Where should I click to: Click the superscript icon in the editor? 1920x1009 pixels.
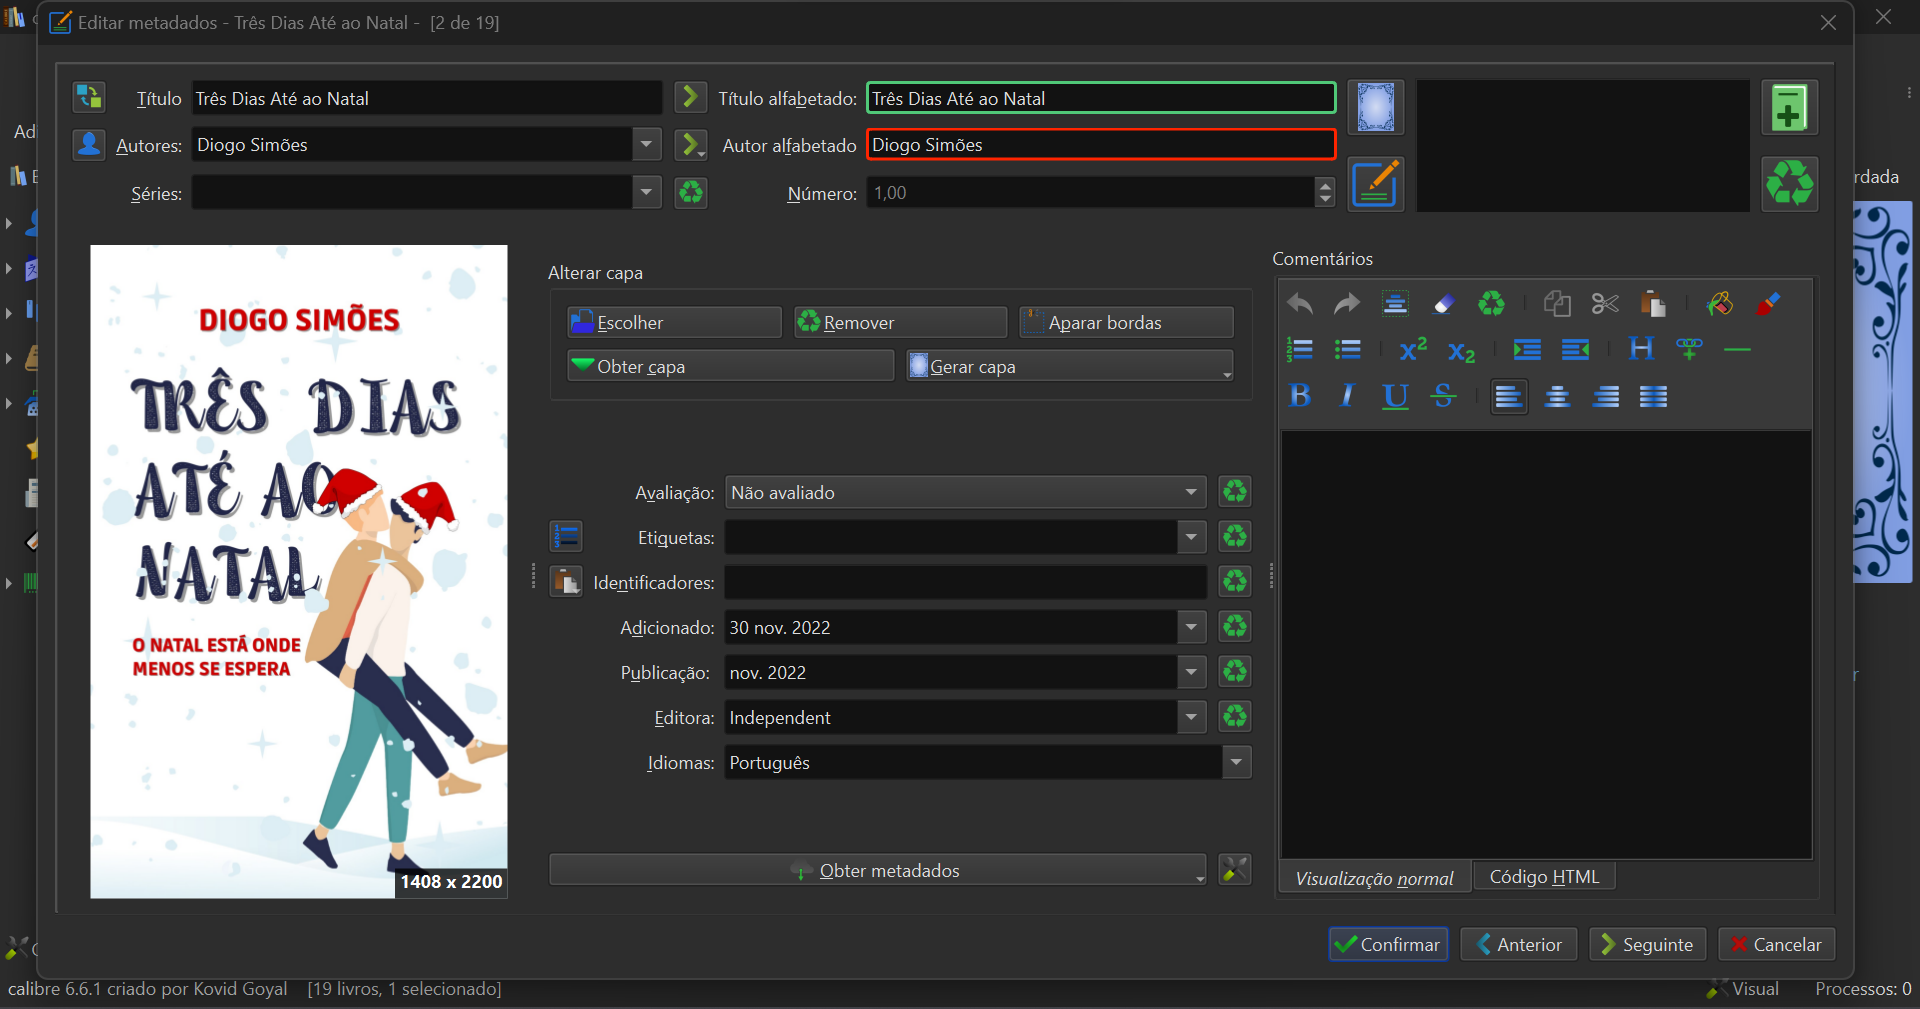click(x=1412, y=350)
